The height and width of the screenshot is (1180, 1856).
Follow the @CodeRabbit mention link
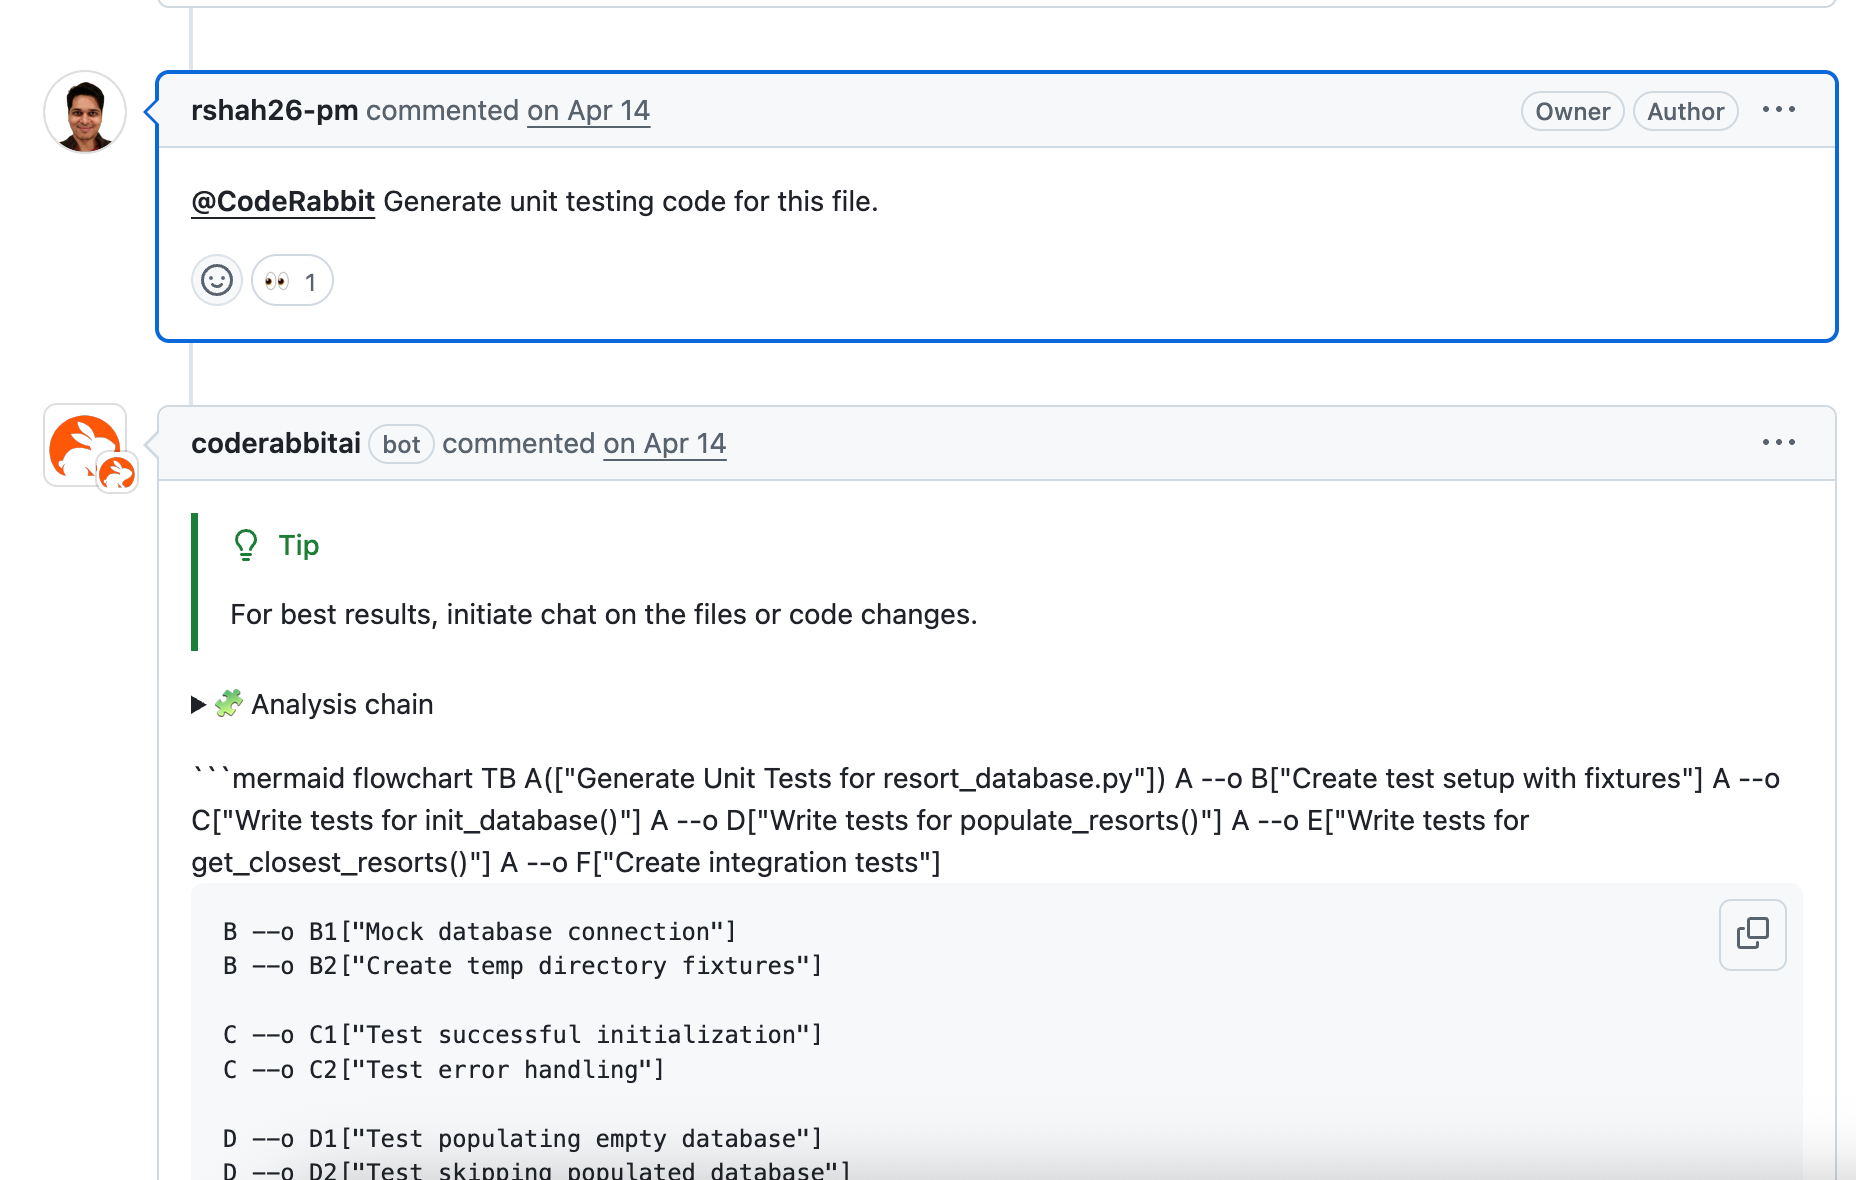click(283, 201)
